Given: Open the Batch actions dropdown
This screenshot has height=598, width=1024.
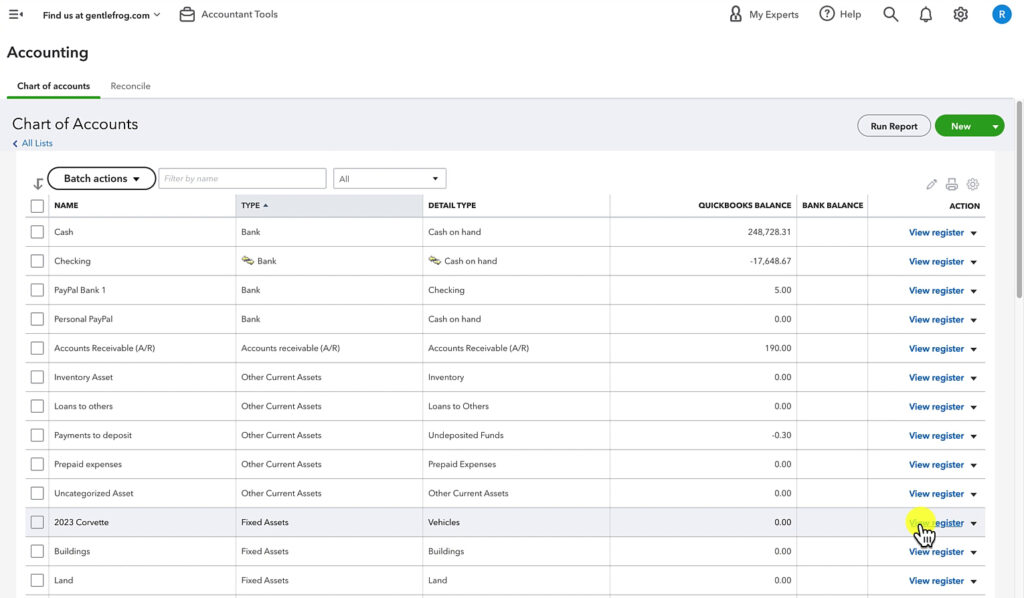Looking at the screenshot, I should [101, 178].
